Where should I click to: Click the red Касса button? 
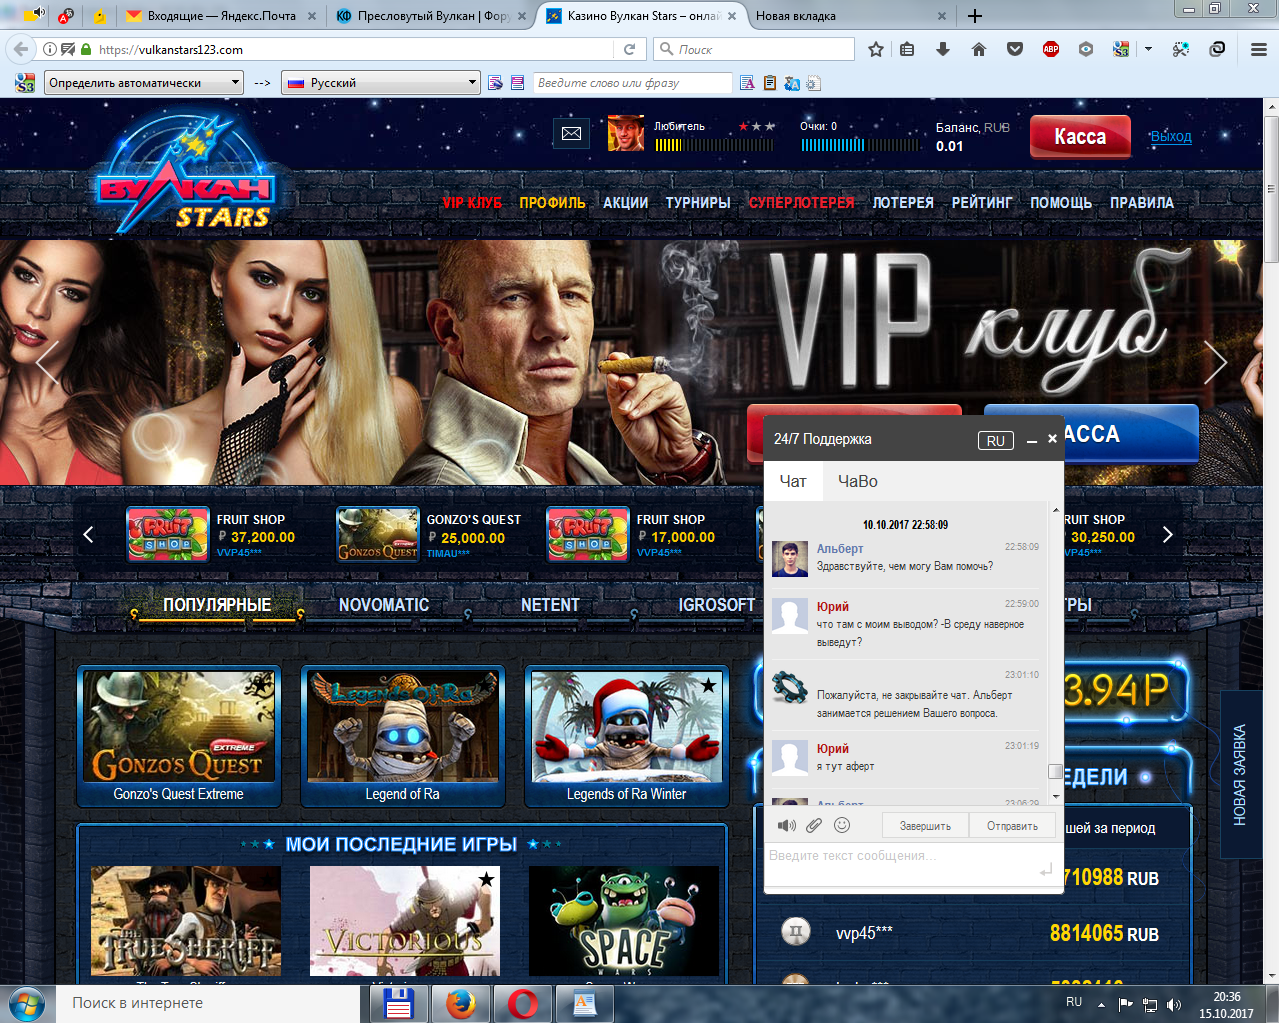[1080, 137]
